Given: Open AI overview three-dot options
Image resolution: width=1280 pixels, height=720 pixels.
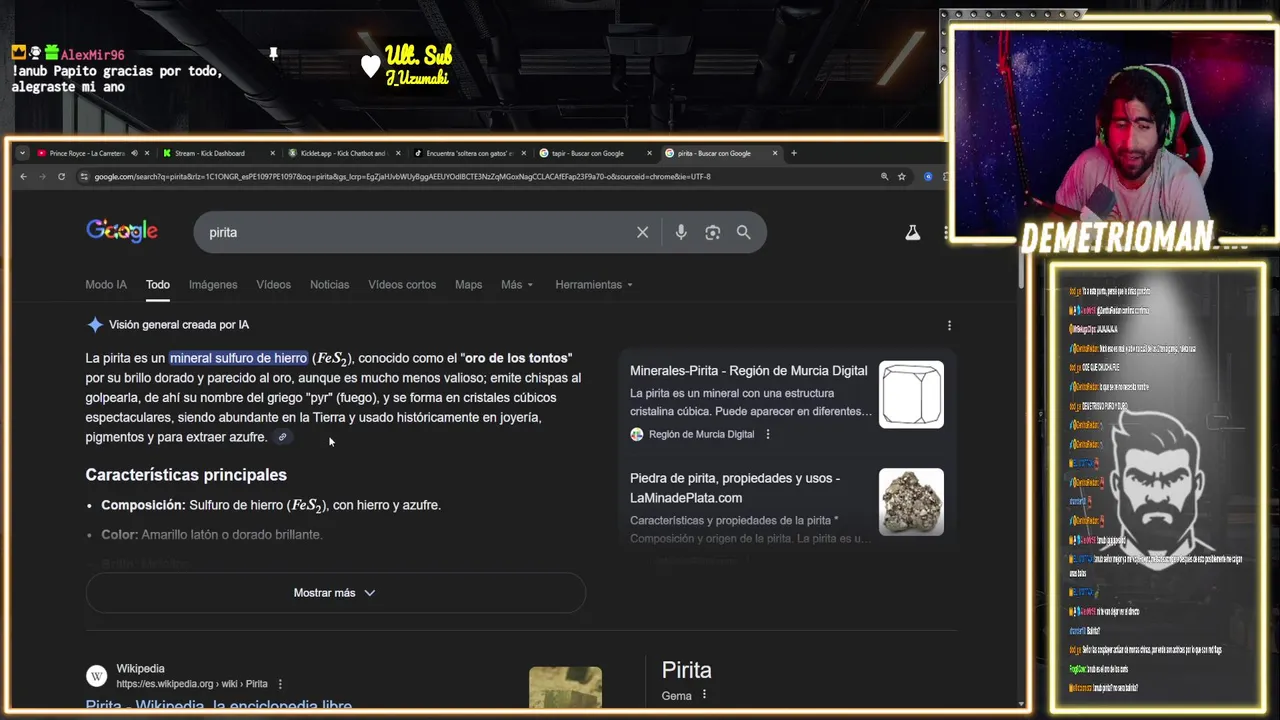Looking at the screenshot, I should (x=949, y=325).
